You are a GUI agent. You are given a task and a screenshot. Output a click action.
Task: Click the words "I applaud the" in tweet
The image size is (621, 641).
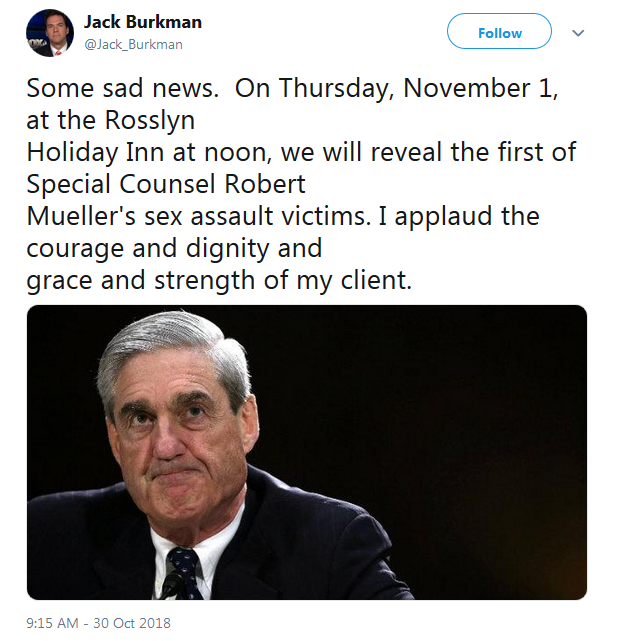click(459, 216)
